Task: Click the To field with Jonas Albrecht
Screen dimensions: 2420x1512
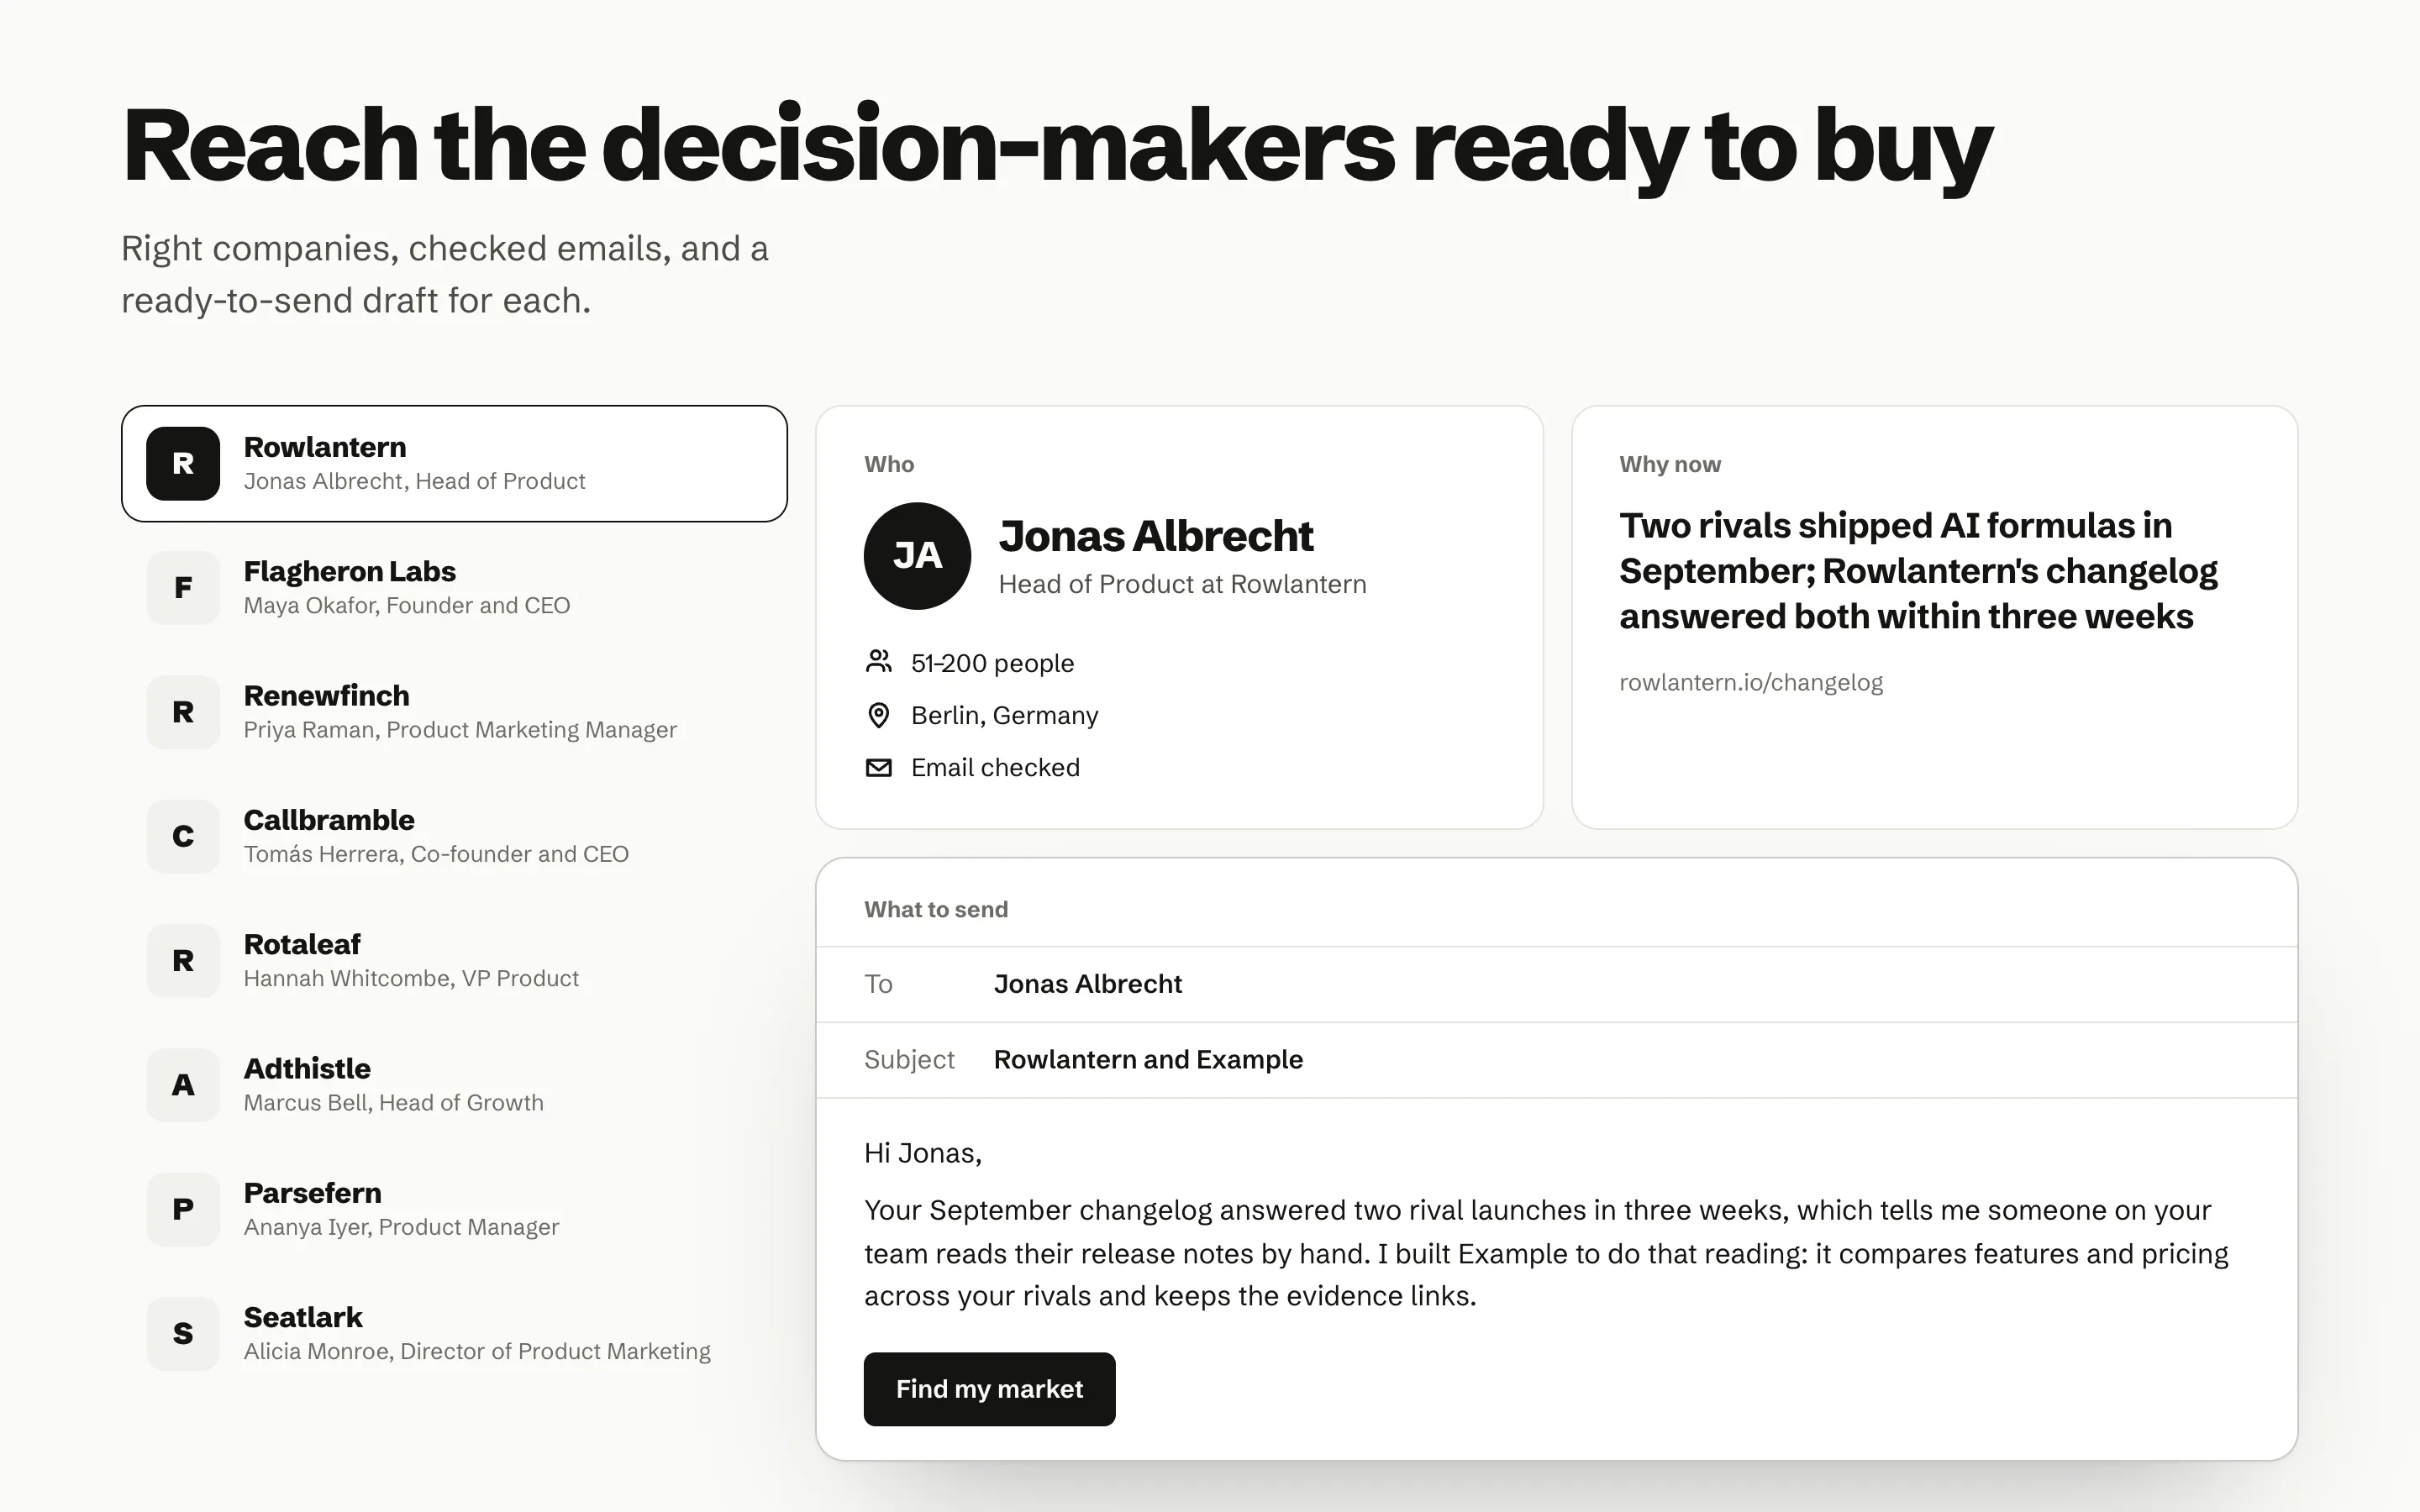Action: [x=1556, y=984]
